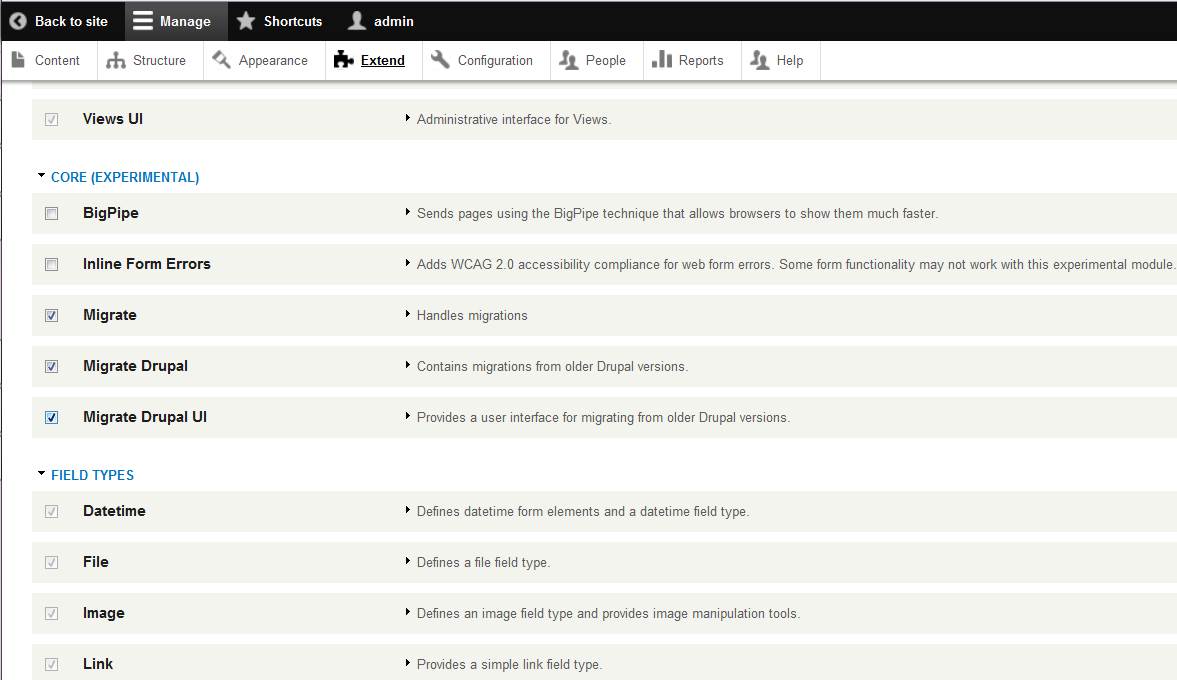
Task: Click 'Handles migrations' description text
Action: click(x=472, y=315)
